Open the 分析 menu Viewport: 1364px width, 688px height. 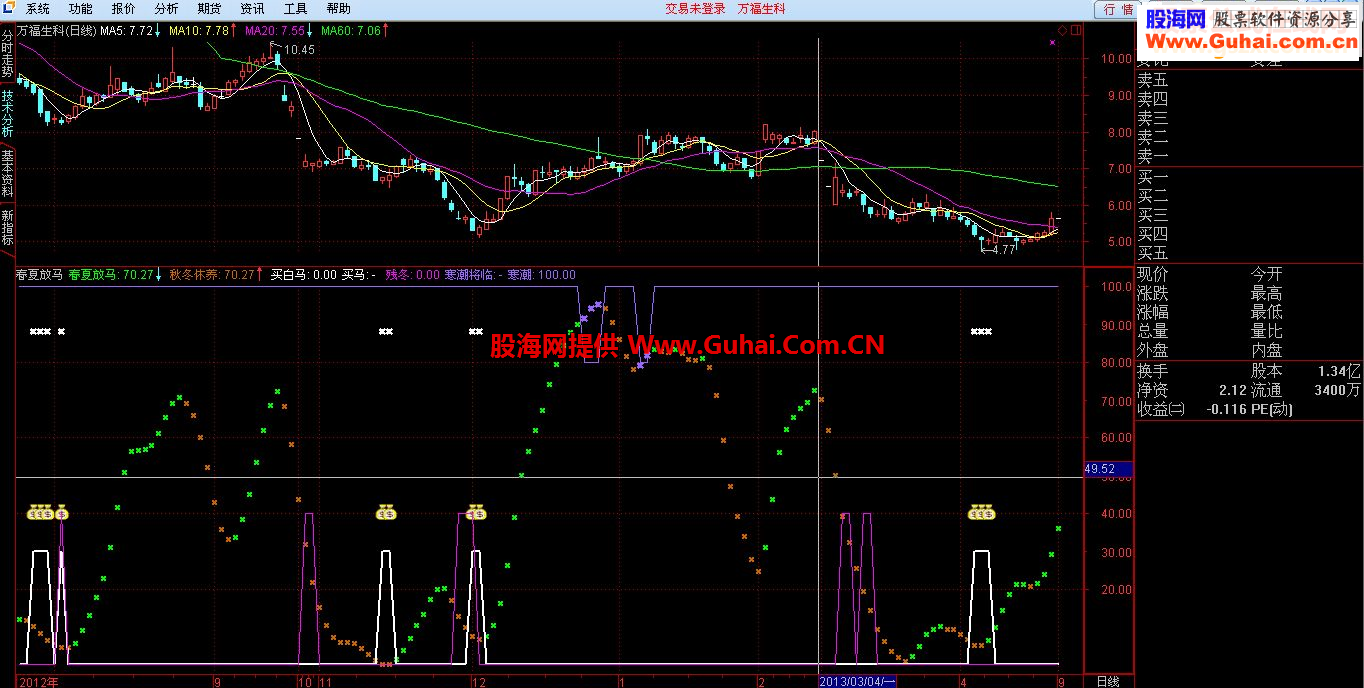(x=167, y=8)
